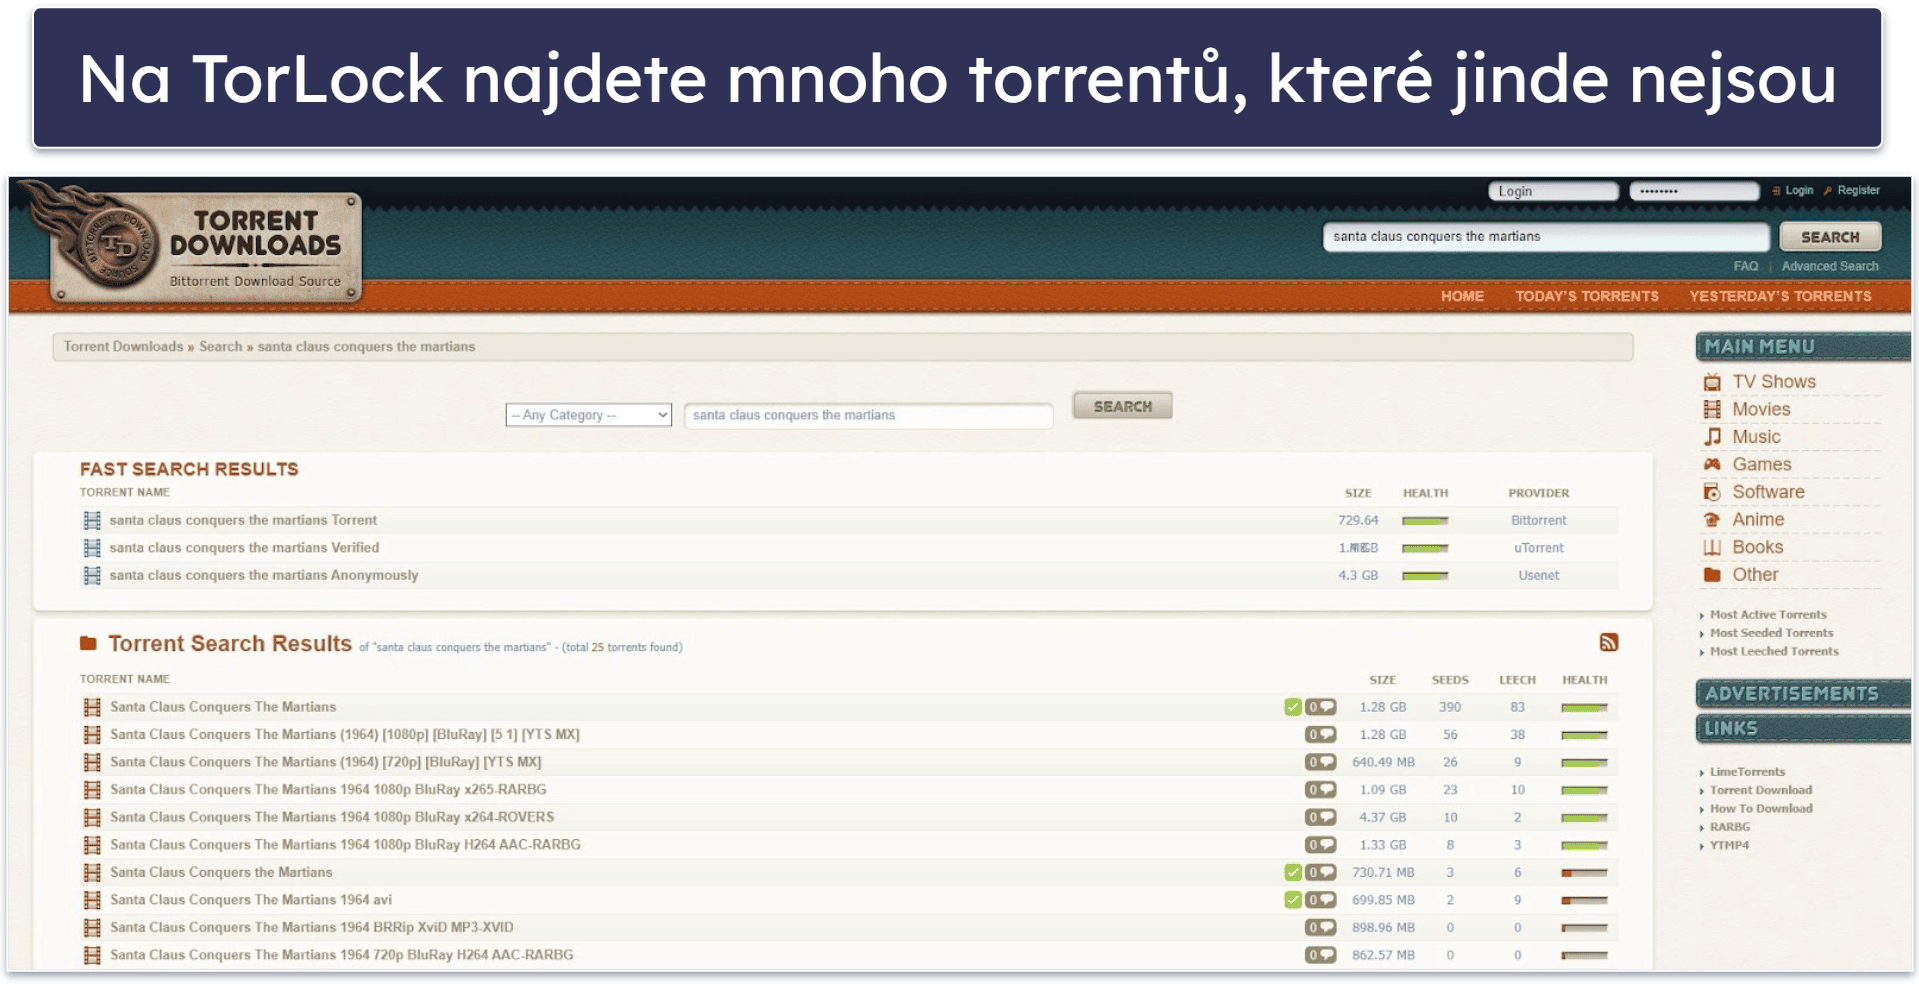Image resolution: width=1919 pixels, height=989 pixels.
Task: Open comments bubble for x264-ROVERS torrent
Action: click(1321, 817)
